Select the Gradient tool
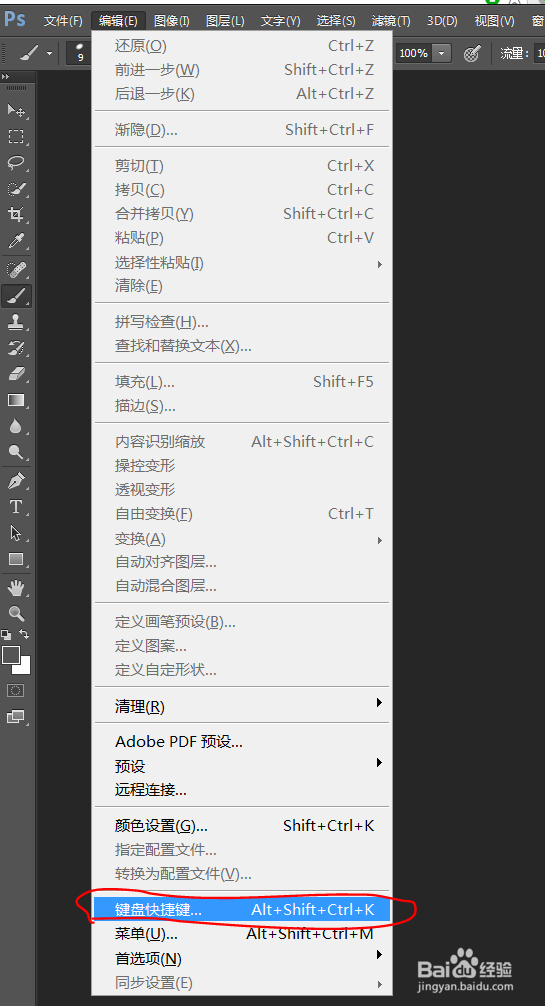545x1006 pixels. pos(16,400)
